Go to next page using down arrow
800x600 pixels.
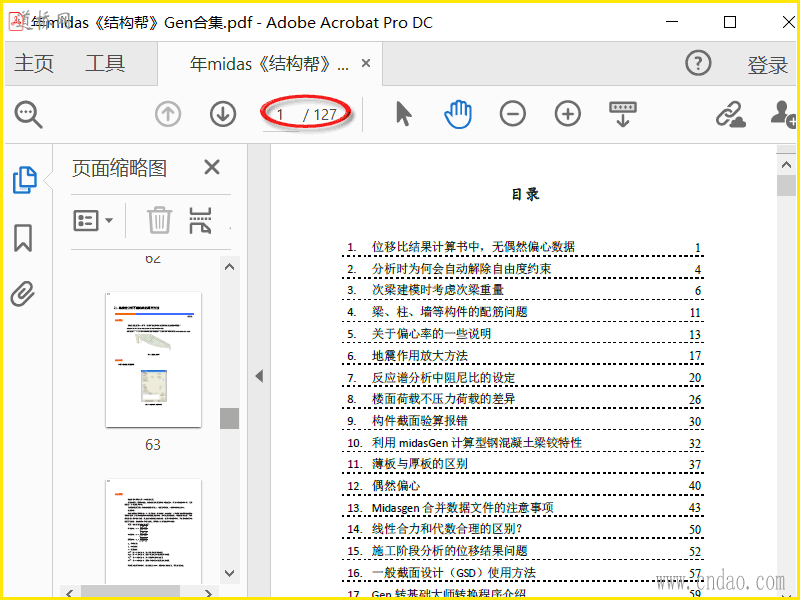(x=223, y=114)
